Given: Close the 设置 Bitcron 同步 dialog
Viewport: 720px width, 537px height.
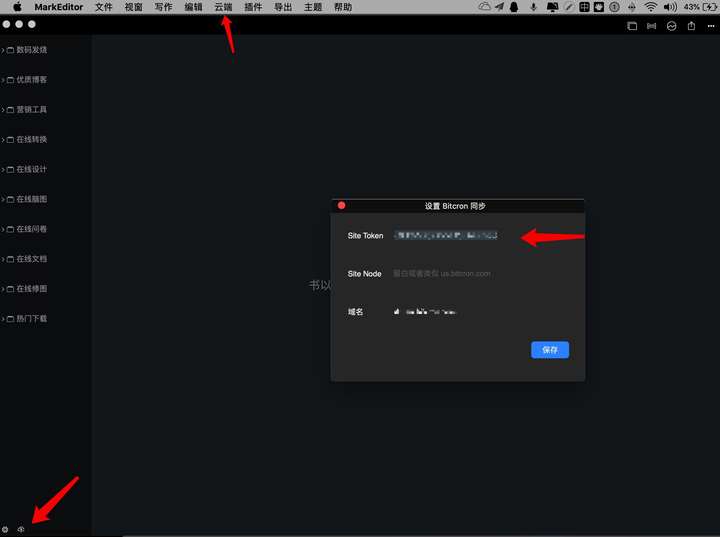Looking at the screenshot, I should click(341, 205).
